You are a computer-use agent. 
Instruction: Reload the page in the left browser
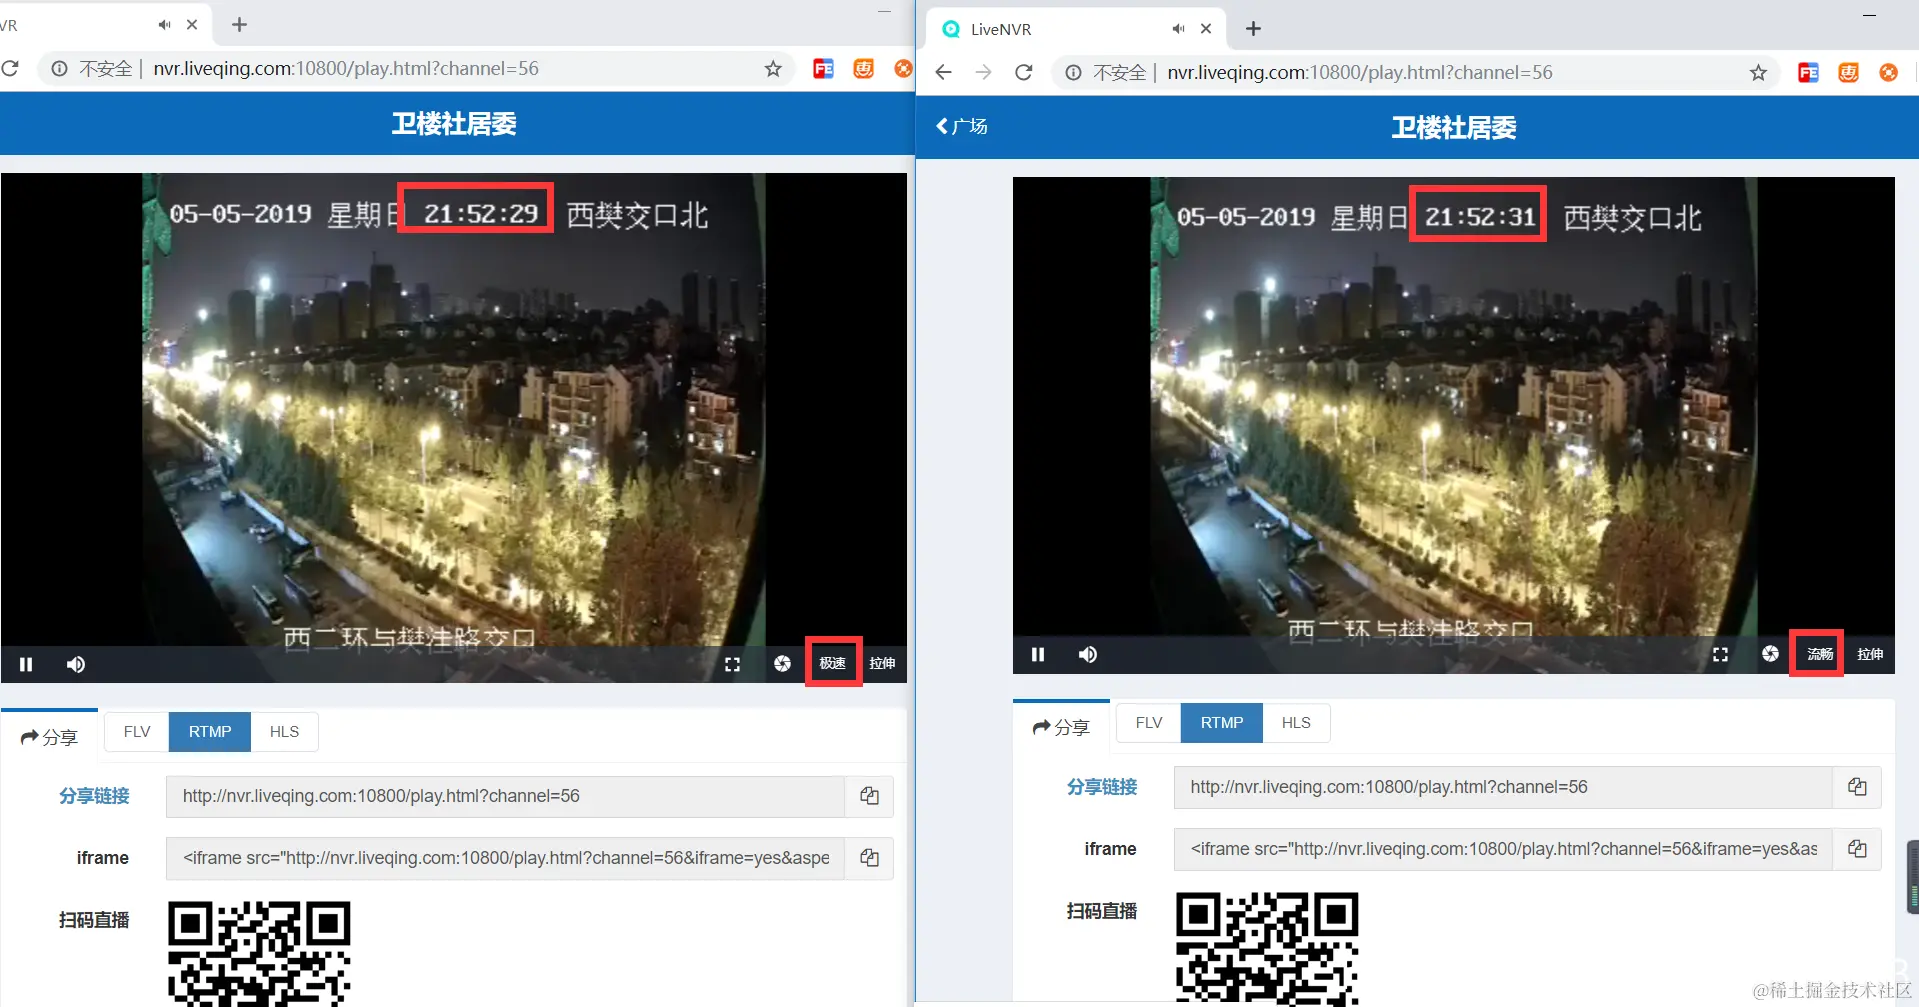point(12,68)
